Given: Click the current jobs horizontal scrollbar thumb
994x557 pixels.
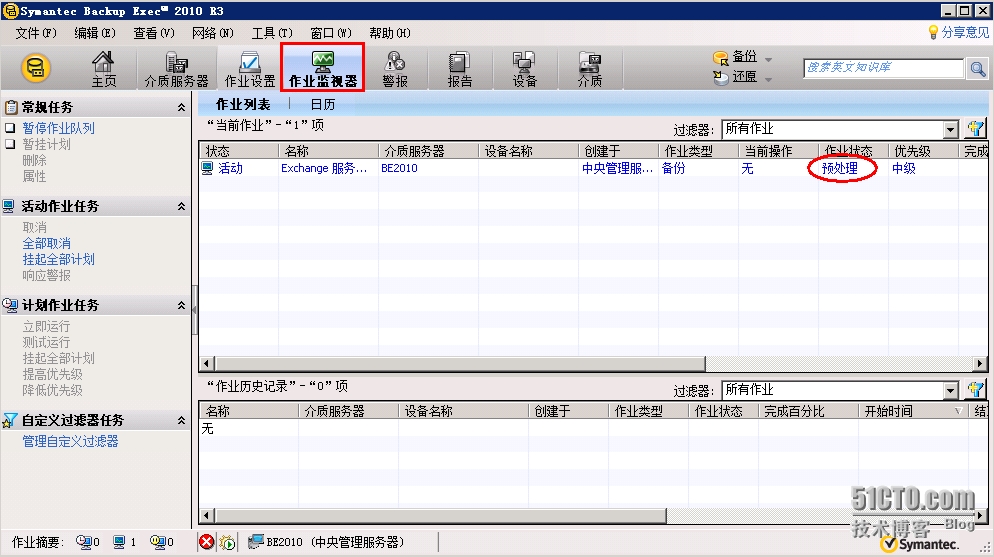Looking at the screenshot, I should [x=460, y=364].
